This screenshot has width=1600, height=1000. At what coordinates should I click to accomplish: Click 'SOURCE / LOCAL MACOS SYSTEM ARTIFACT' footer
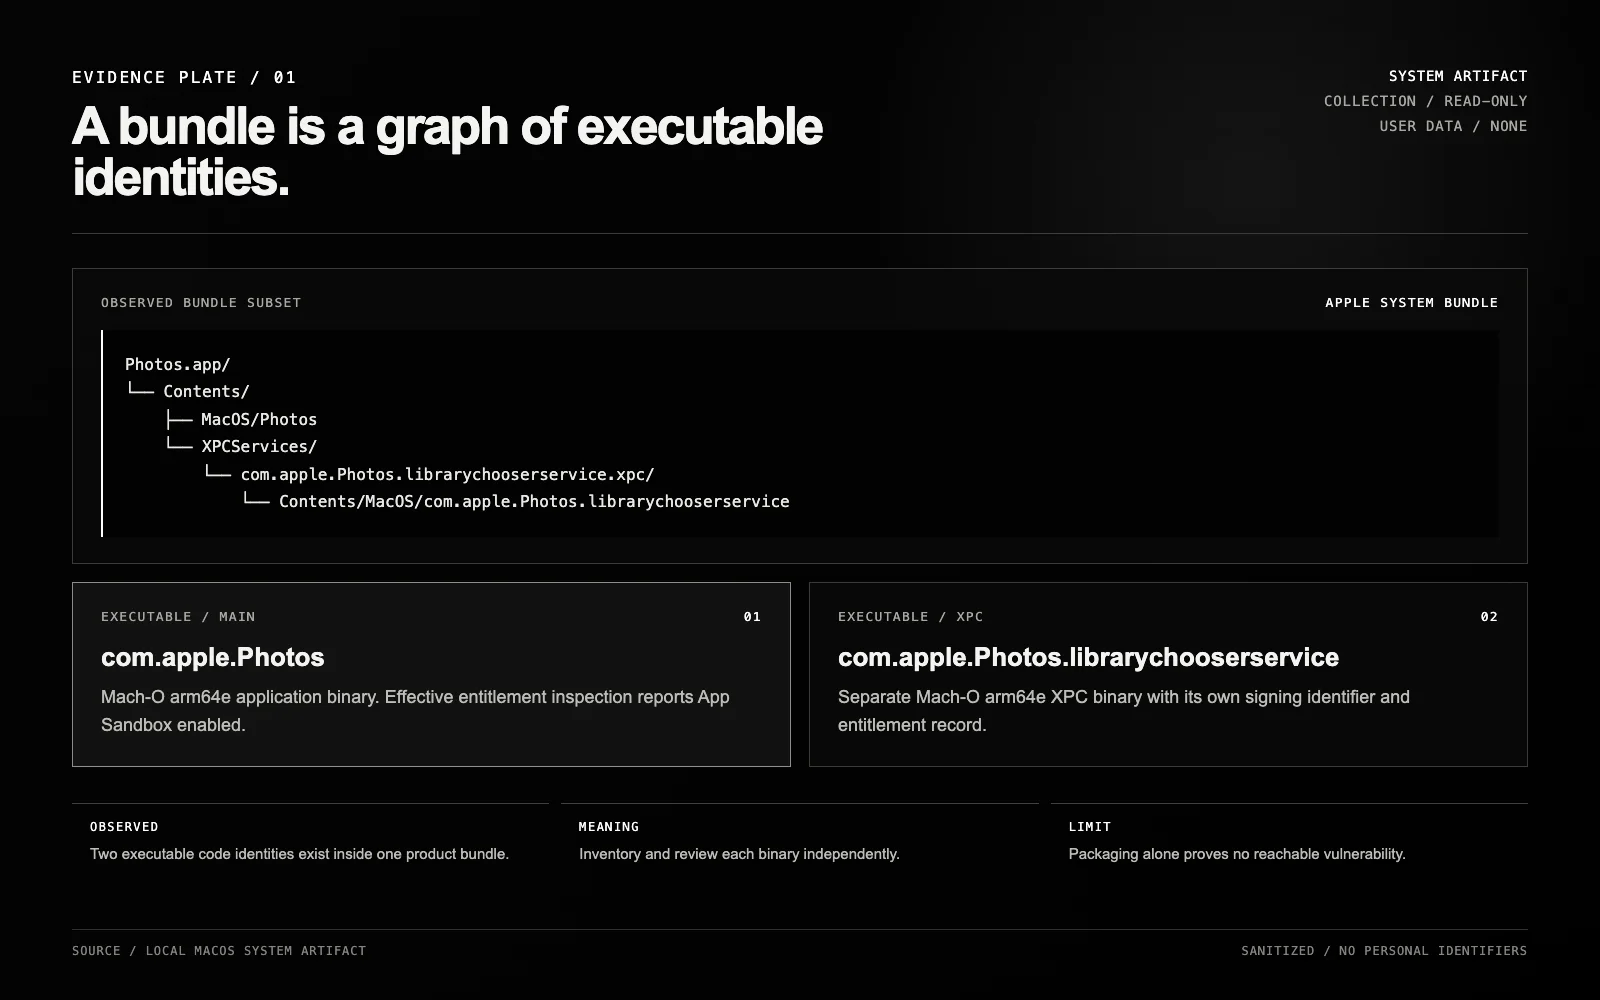point(219,951)
